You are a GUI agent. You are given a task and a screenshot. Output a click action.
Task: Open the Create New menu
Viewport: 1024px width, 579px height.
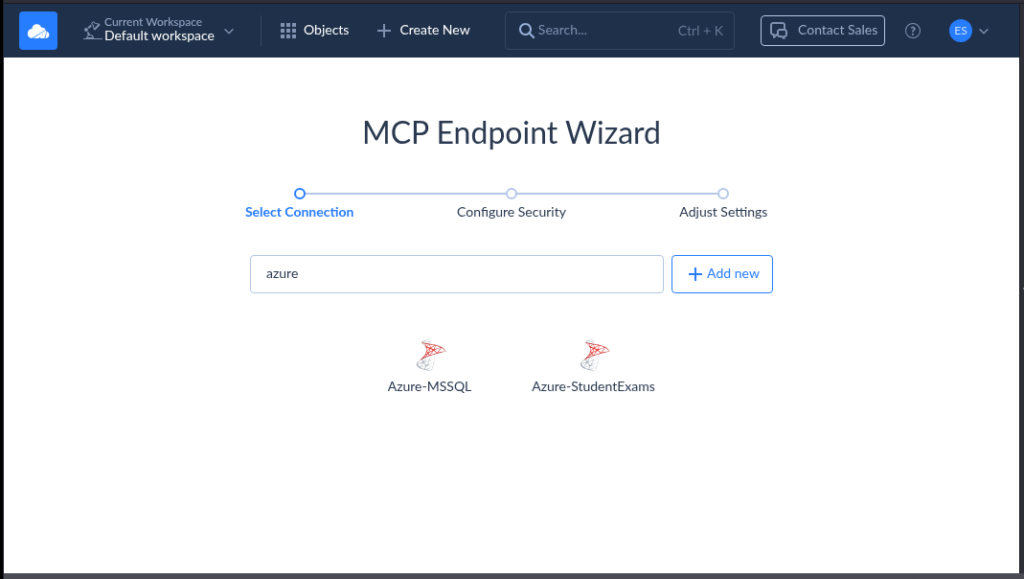tap(422, 30)
